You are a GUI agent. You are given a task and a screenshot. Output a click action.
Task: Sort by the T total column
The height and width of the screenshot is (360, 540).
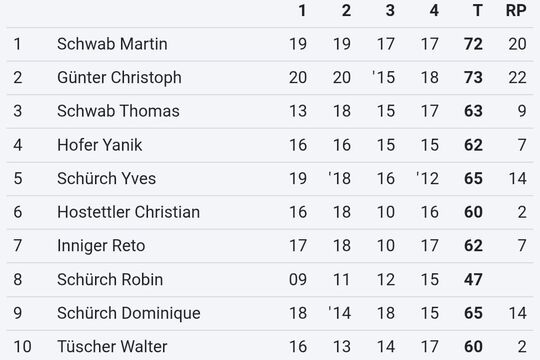pyautogui.click(x=477, y=11)
